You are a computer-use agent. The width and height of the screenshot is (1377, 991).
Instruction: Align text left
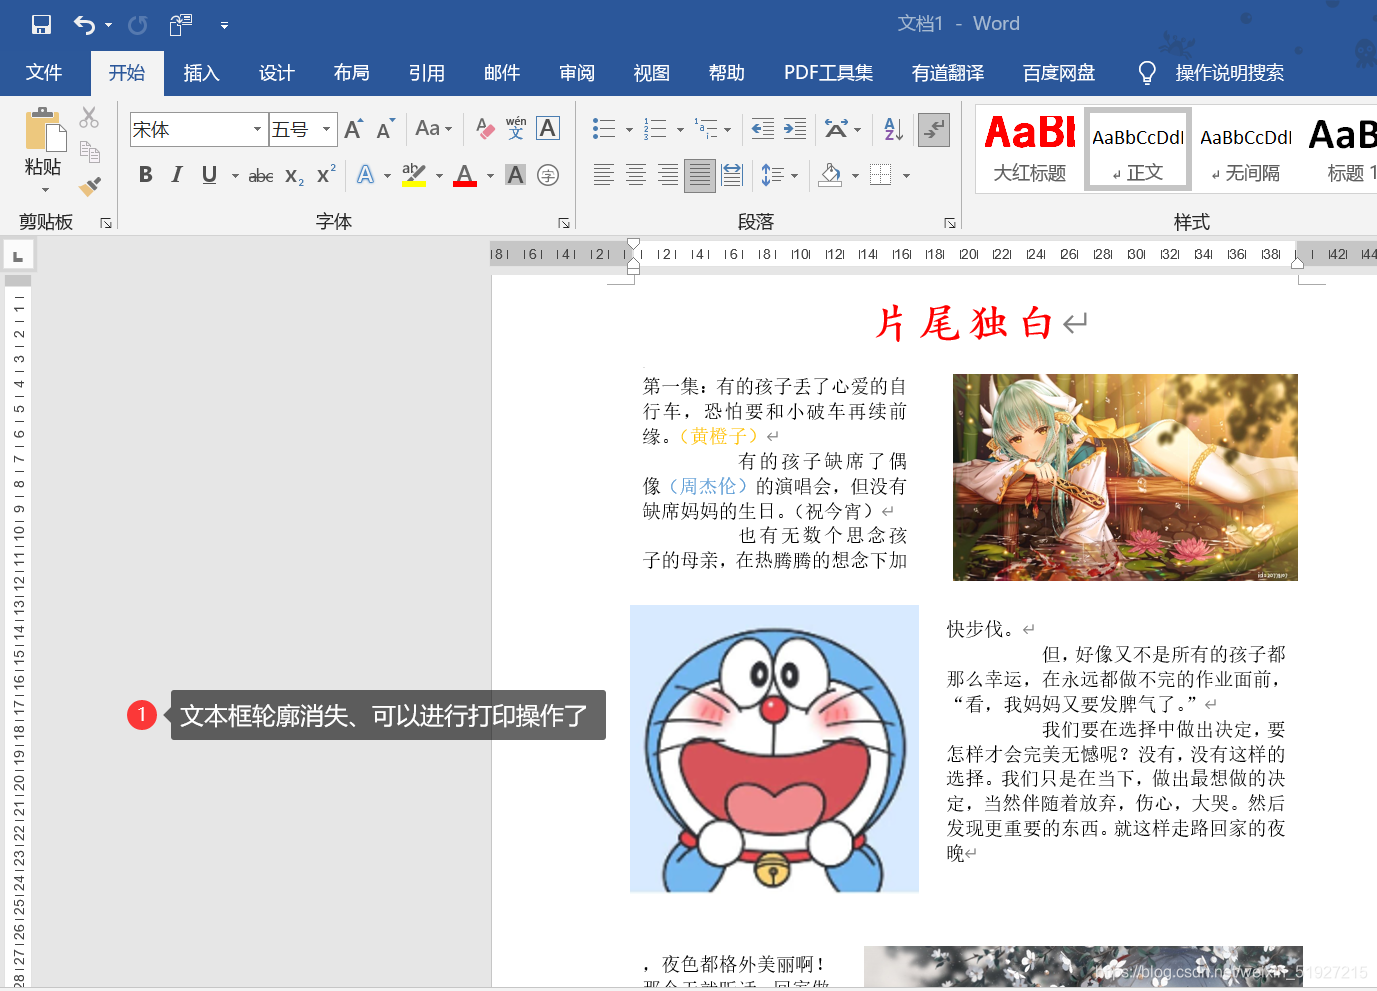click(604, 175)
